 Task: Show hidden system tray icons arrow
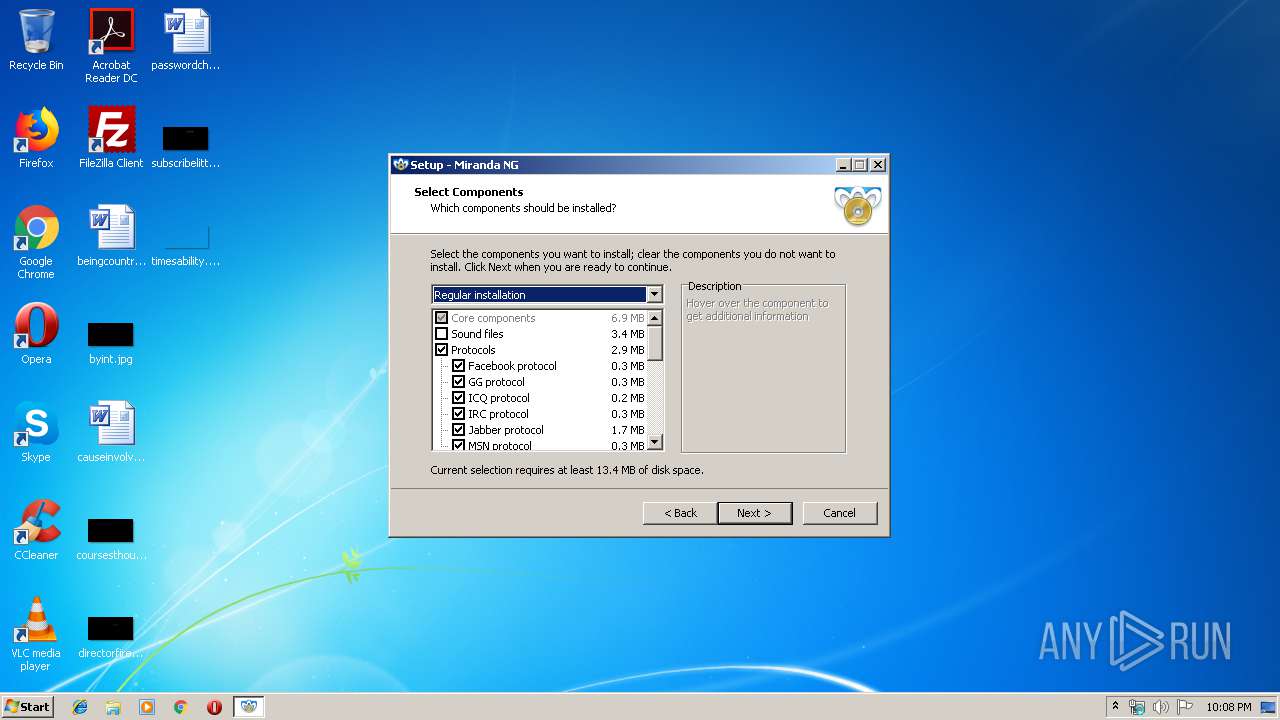tap(1115, 706)
